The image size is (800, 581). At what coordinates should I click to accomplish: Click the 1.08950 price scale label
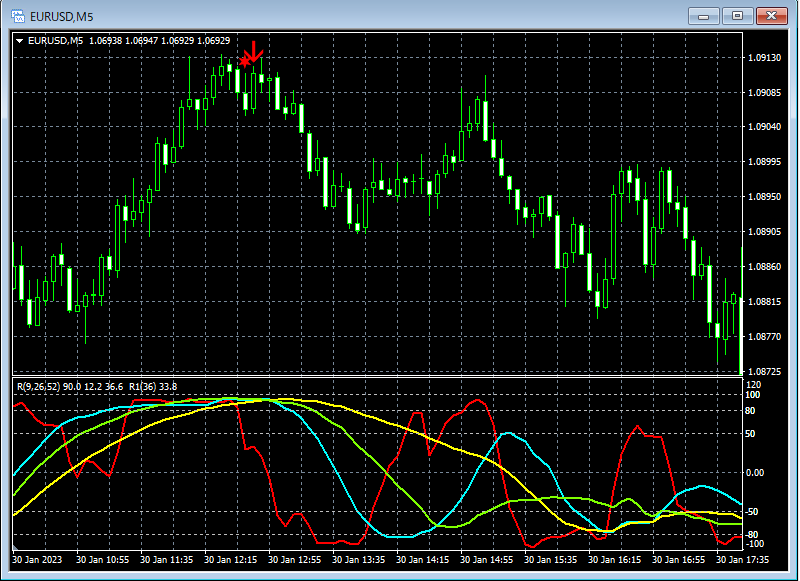pos(764,197)
